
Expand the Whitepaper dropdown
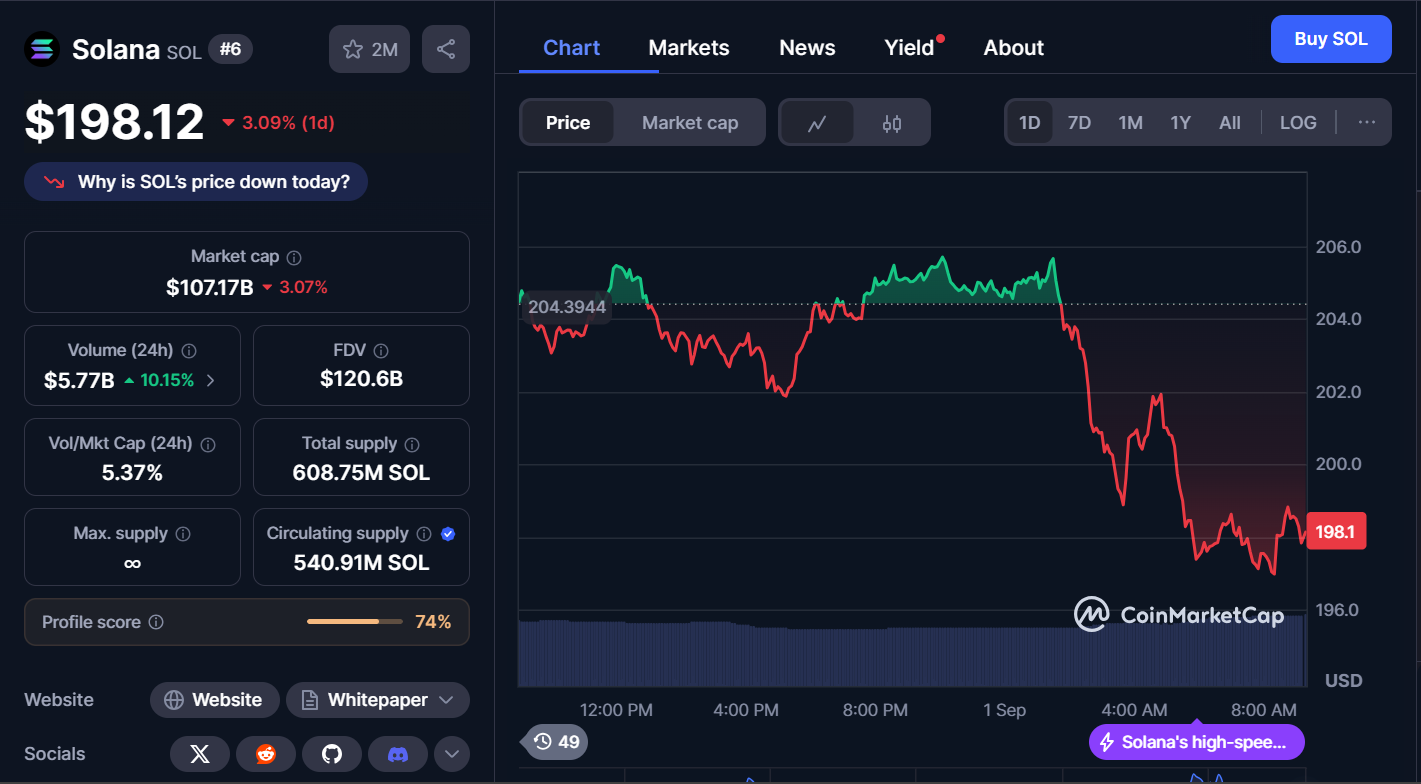click(x=378, y=700)
